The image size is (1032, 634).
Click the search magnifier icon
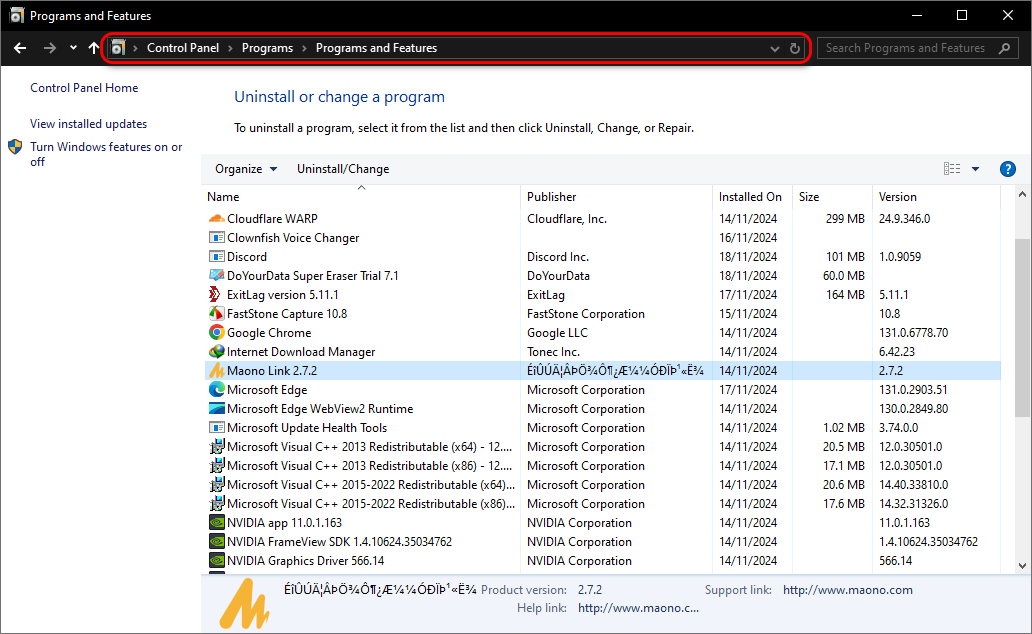[1004, 48]
